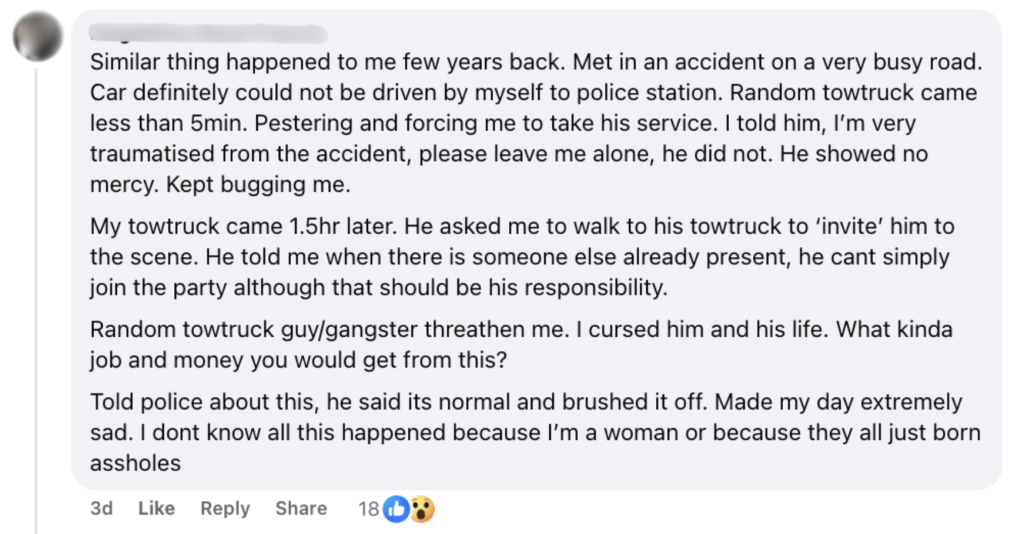
Task: Click the blue thumbs-up reaction icon
Action: (x=397, y=509)
